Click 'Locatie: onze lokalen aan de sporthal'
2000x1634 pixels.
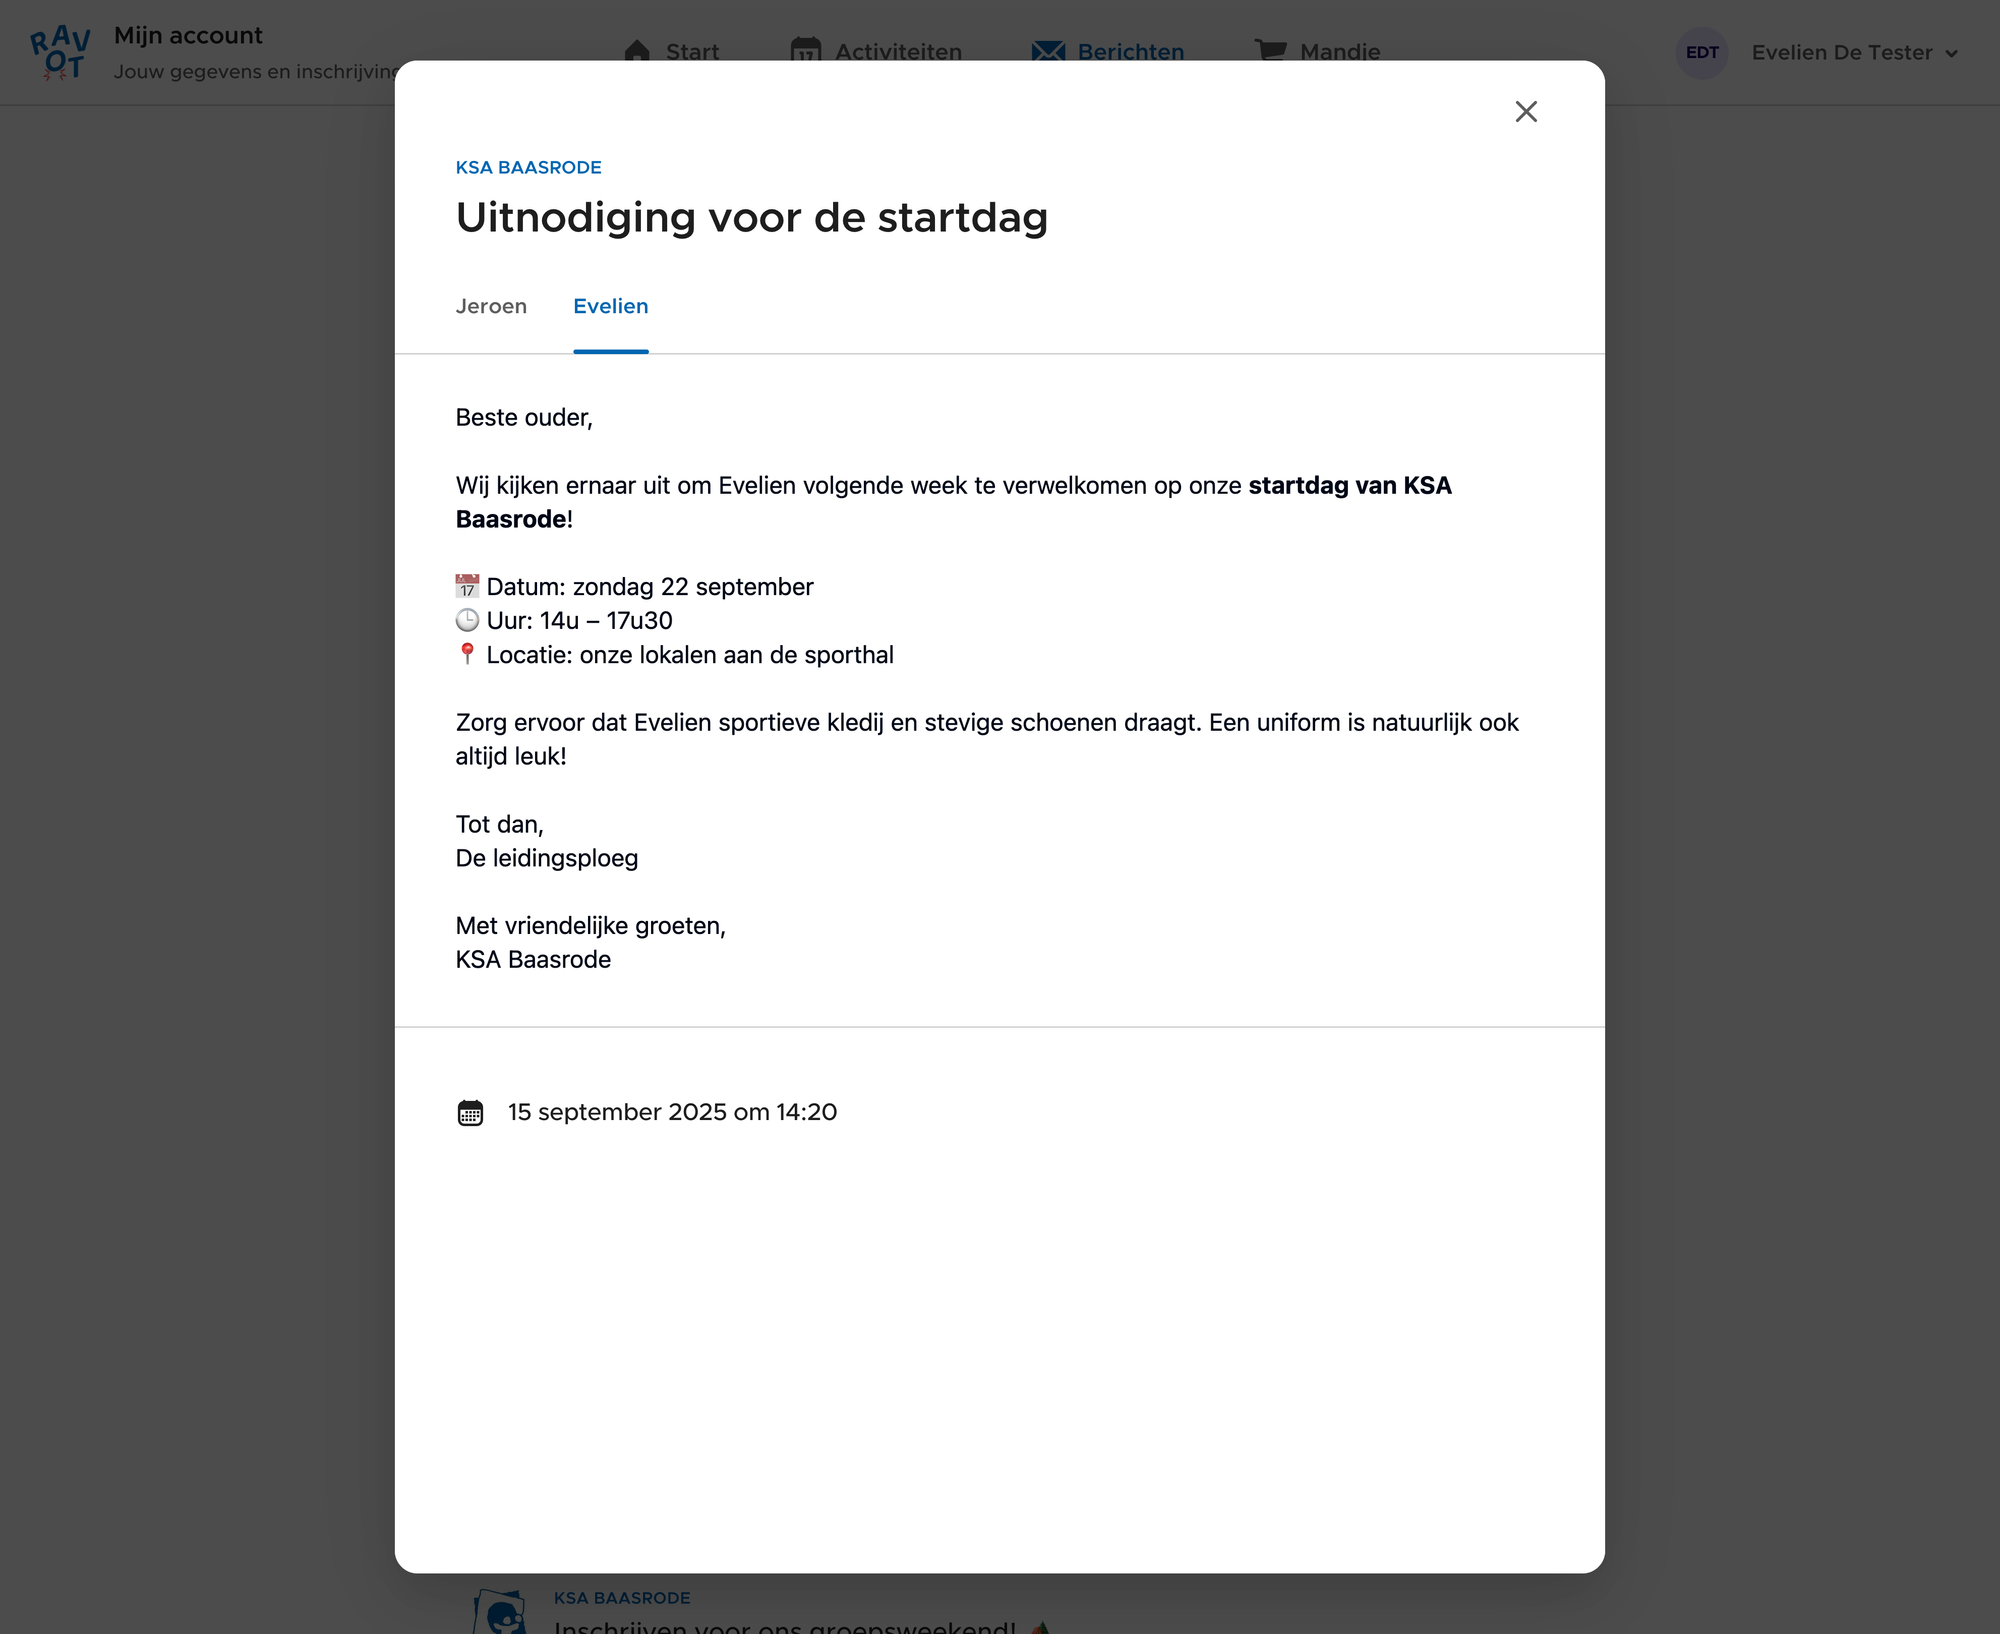690,655
